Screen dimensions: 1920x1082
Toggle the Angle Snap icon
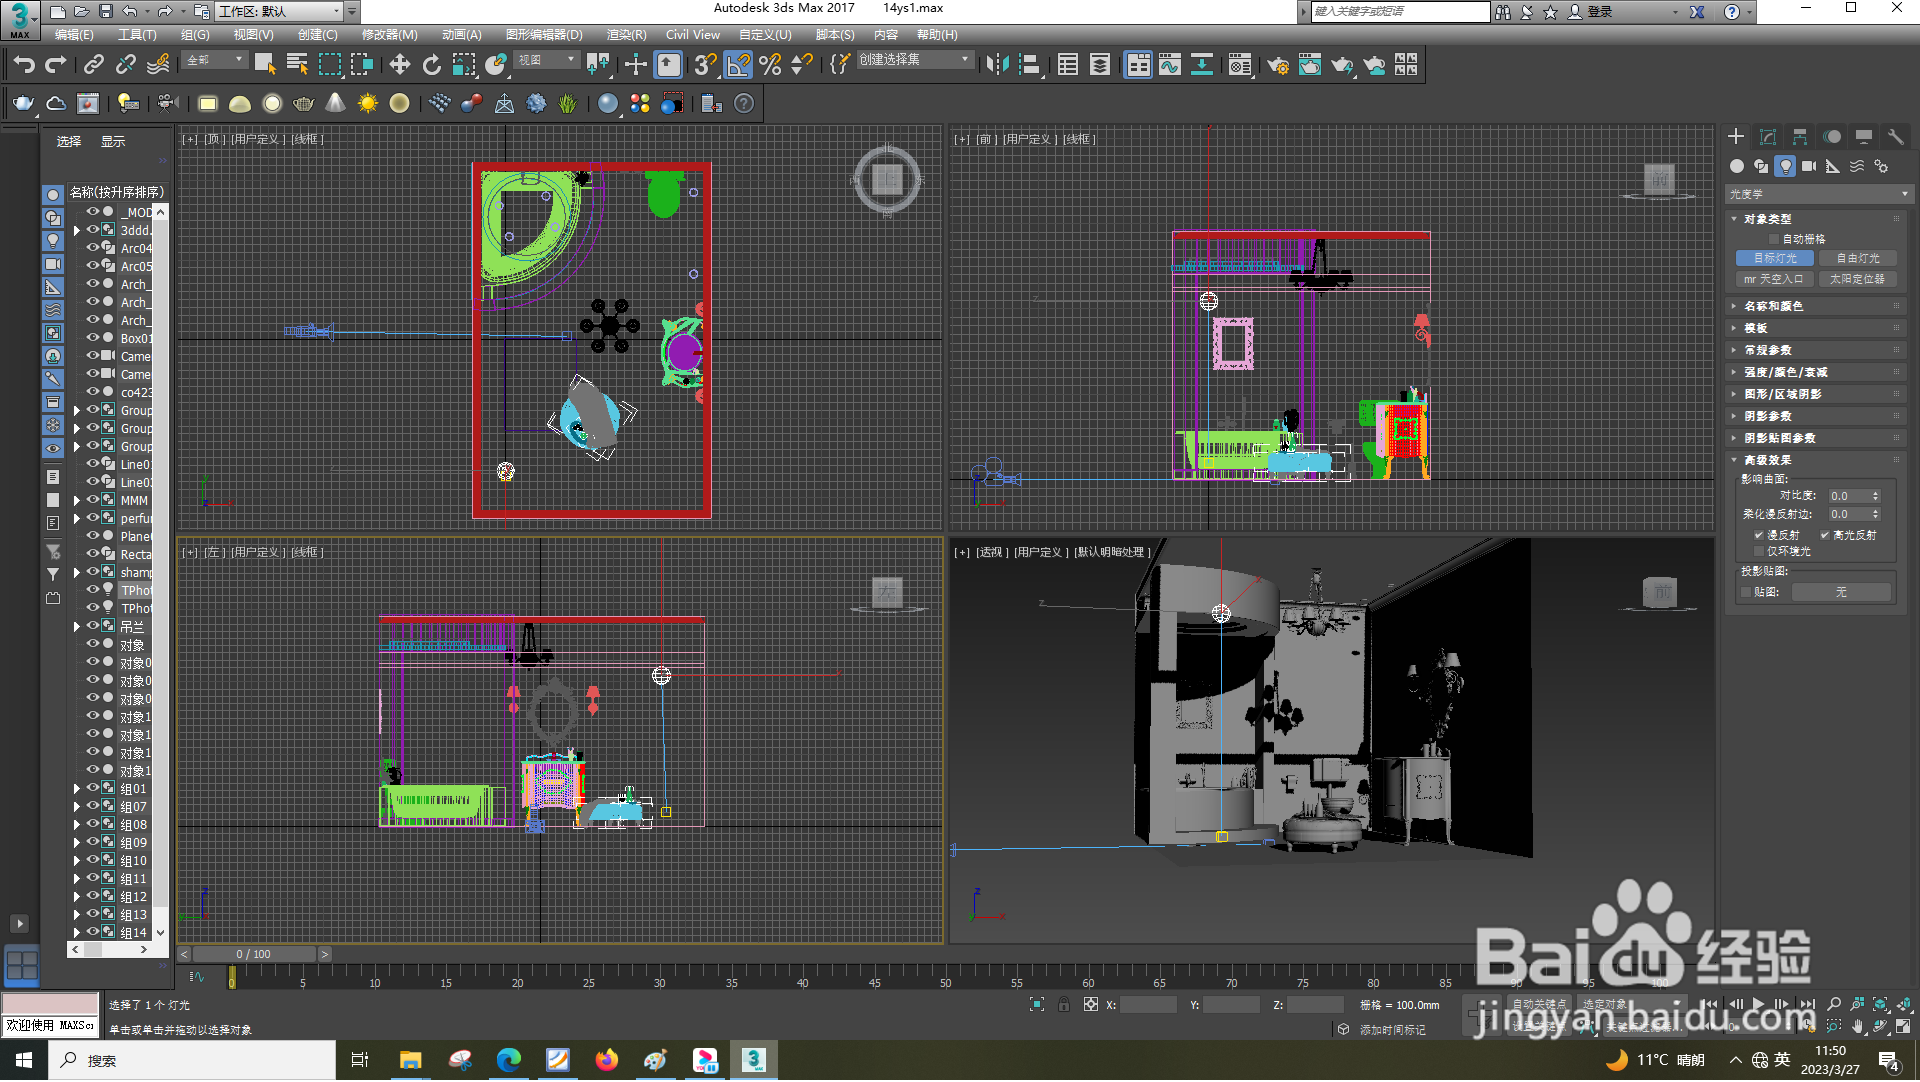click(738, 65)
